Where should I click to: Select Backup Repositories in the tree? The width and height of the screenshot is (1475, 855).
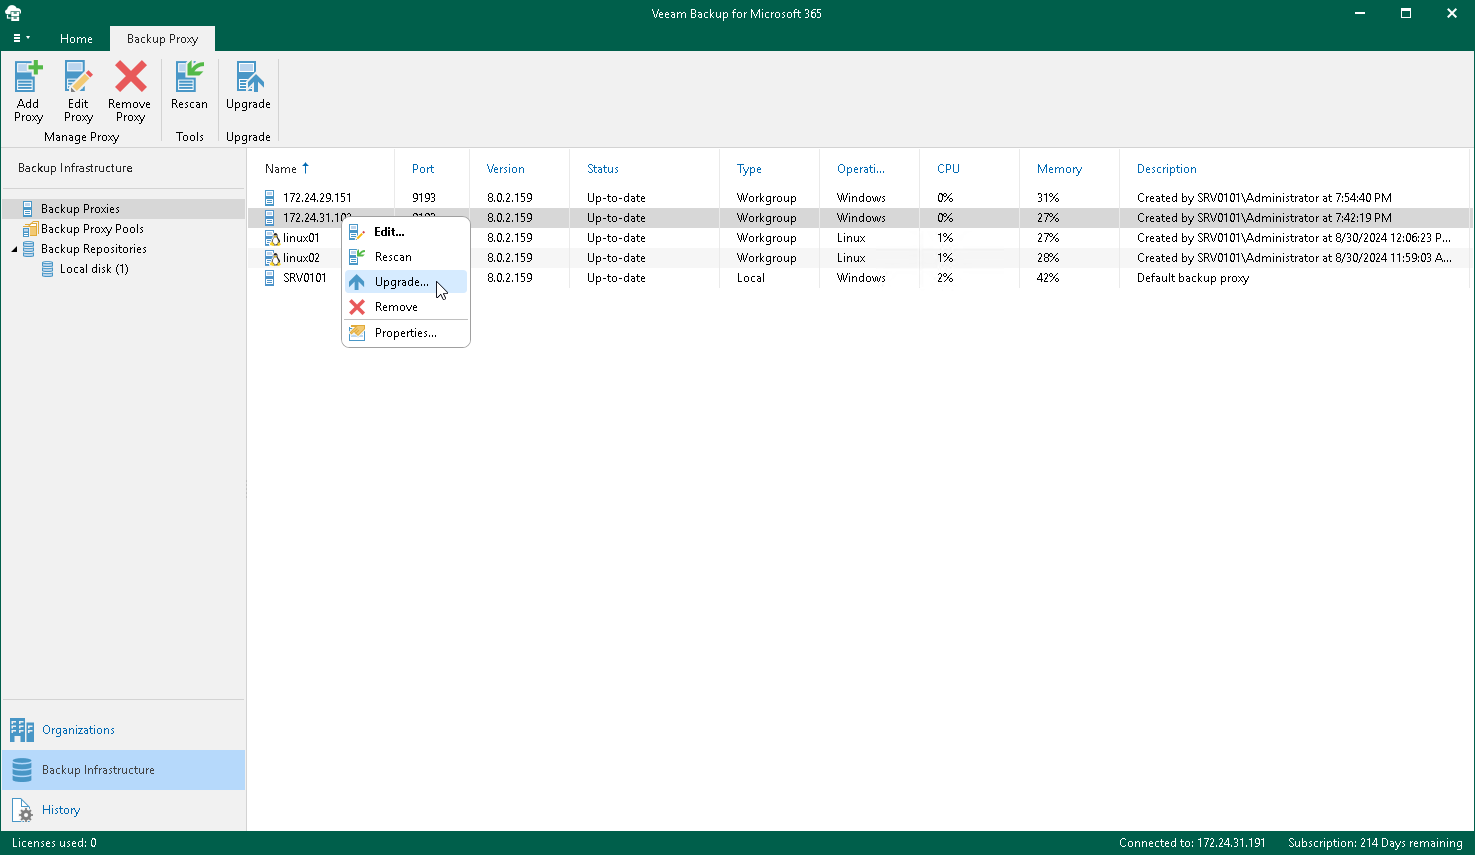pos(94,249)
